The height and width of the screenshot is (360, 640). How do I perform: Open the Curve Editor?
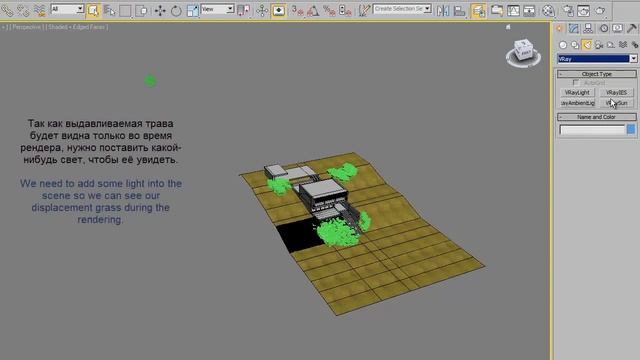point(513,11)
